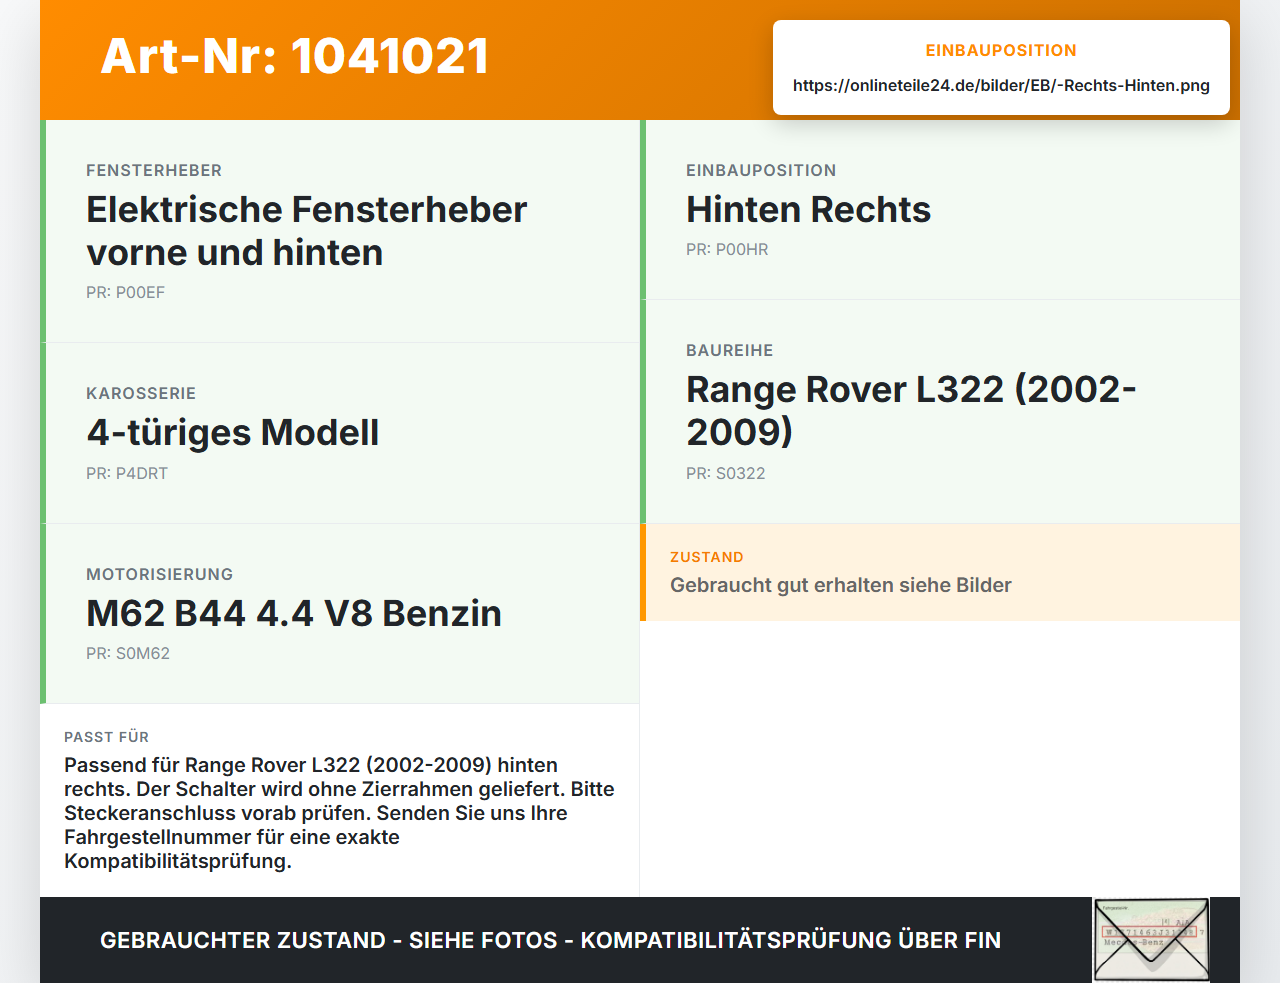Click the Passend für Range Rover description paragraph
Screen dimensions: 1280x983
coord(339,813)
